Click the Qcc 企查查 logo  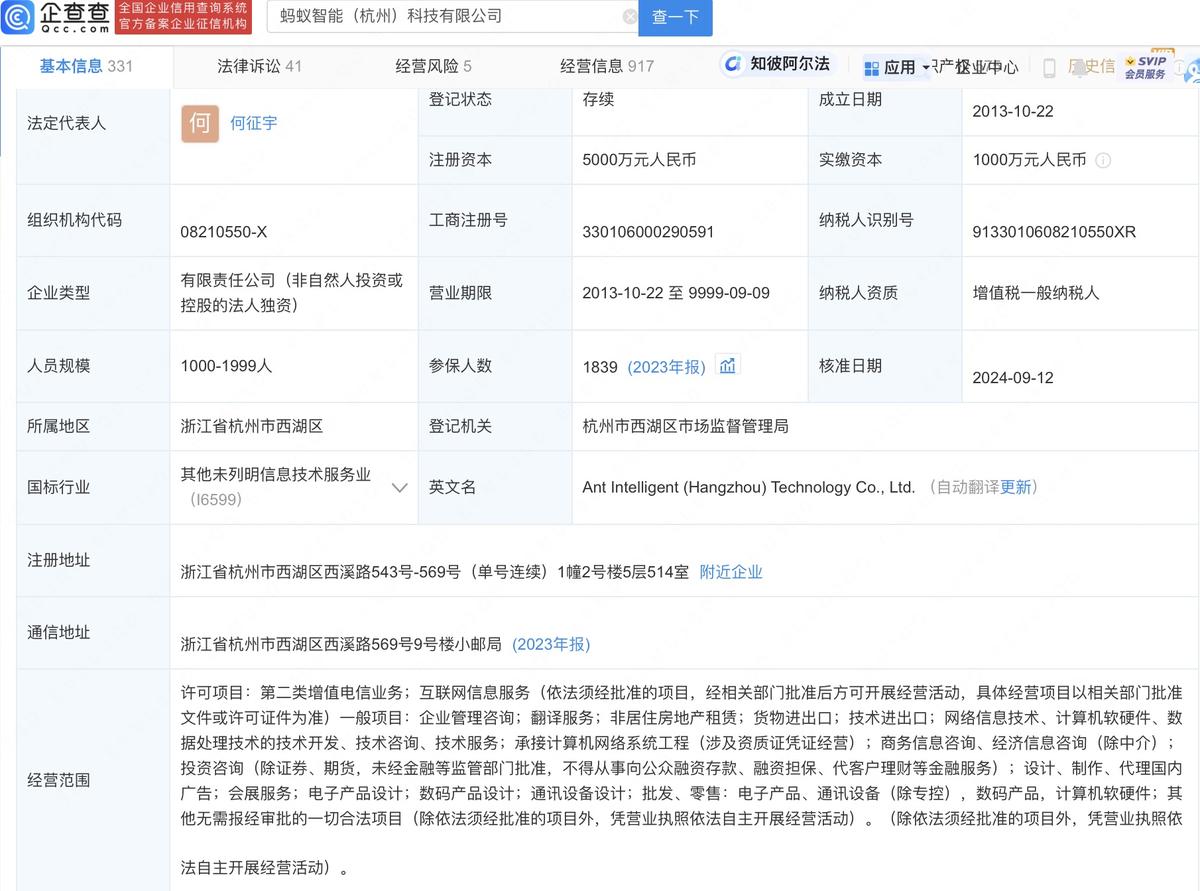click(x=56, y=16)
